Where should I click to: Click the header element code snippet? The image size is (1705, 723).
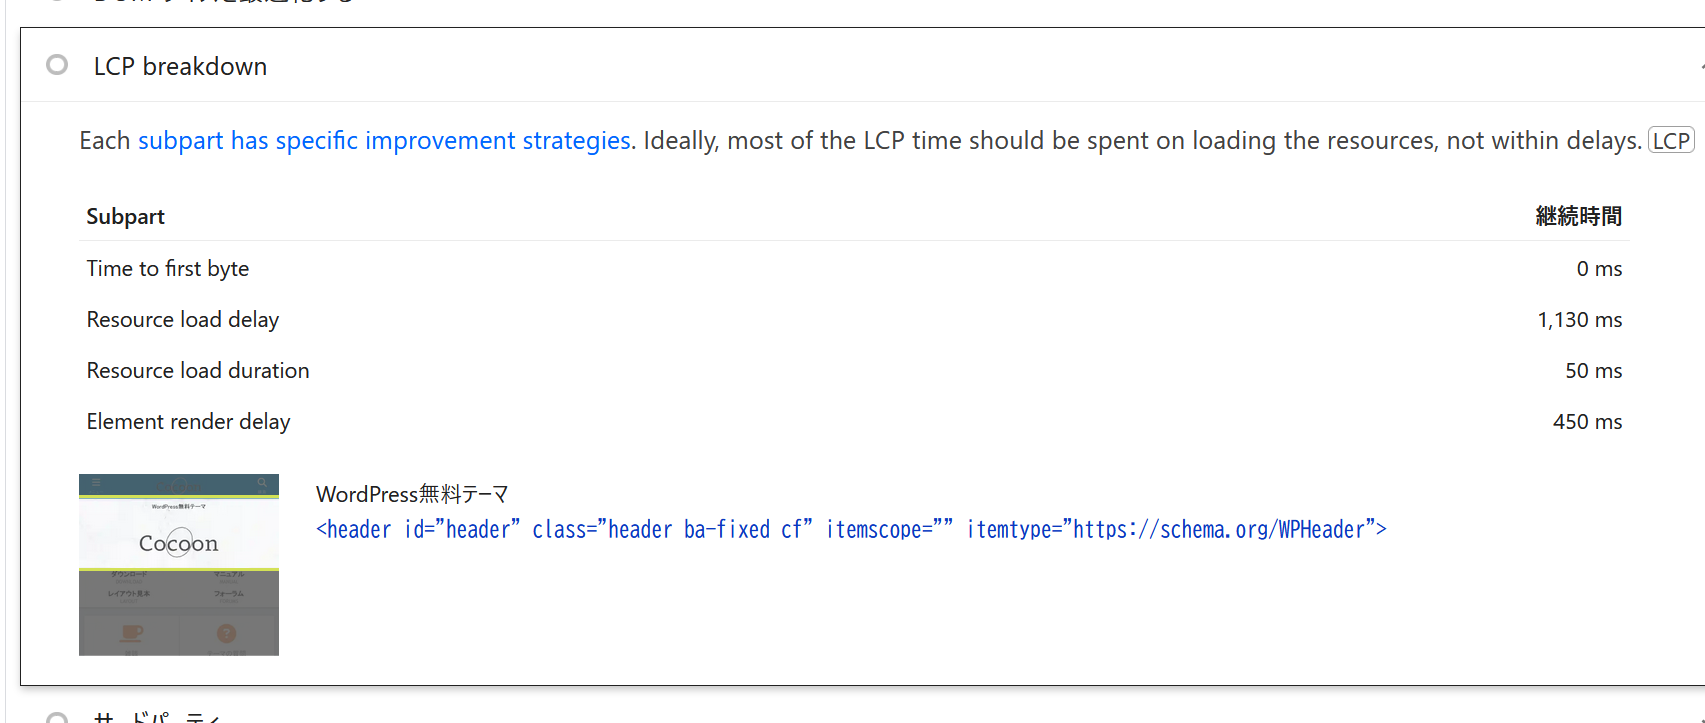pos(851,530)
